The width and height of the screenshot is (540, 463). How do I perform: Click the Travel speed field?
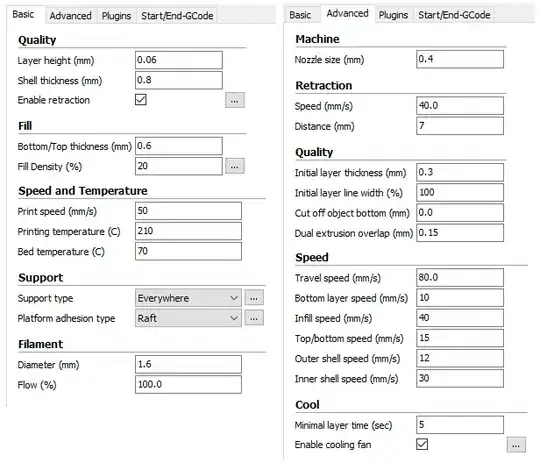(460, 278)
